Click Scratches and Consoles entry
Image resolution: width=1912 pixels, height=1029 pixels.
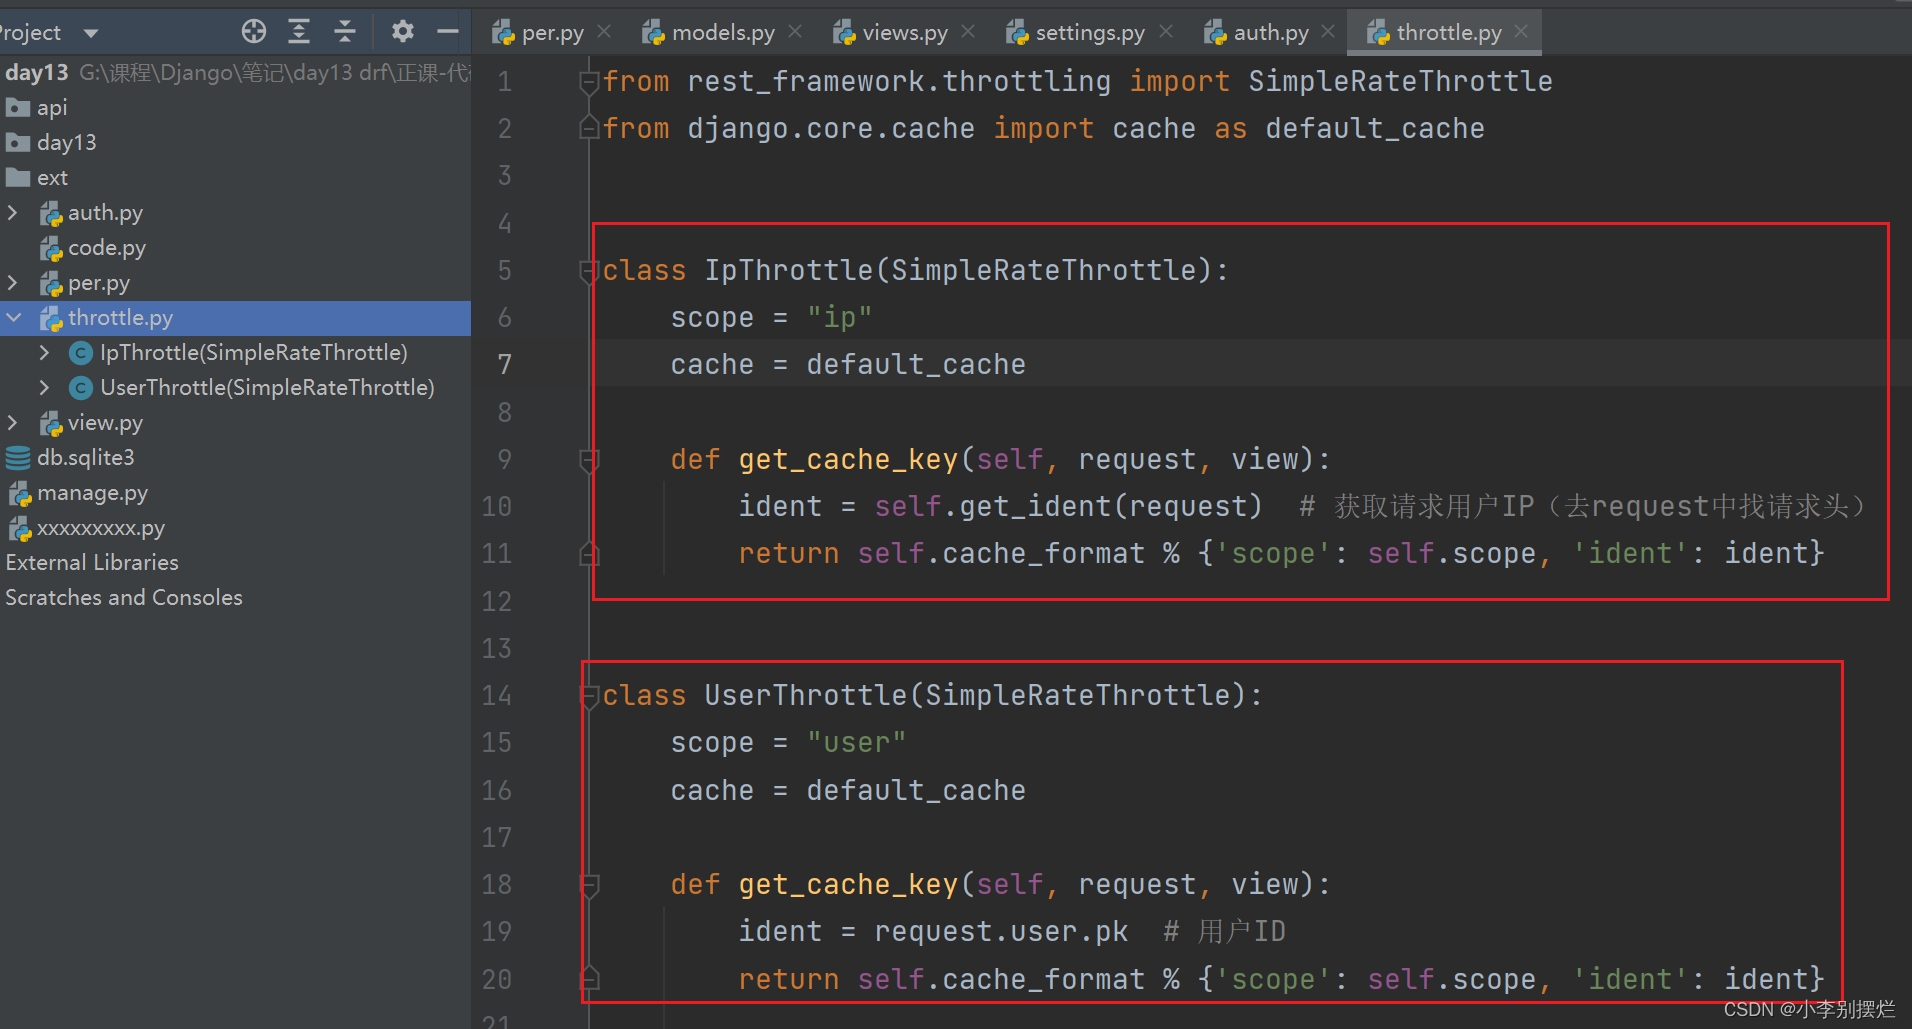coord(124,597)
